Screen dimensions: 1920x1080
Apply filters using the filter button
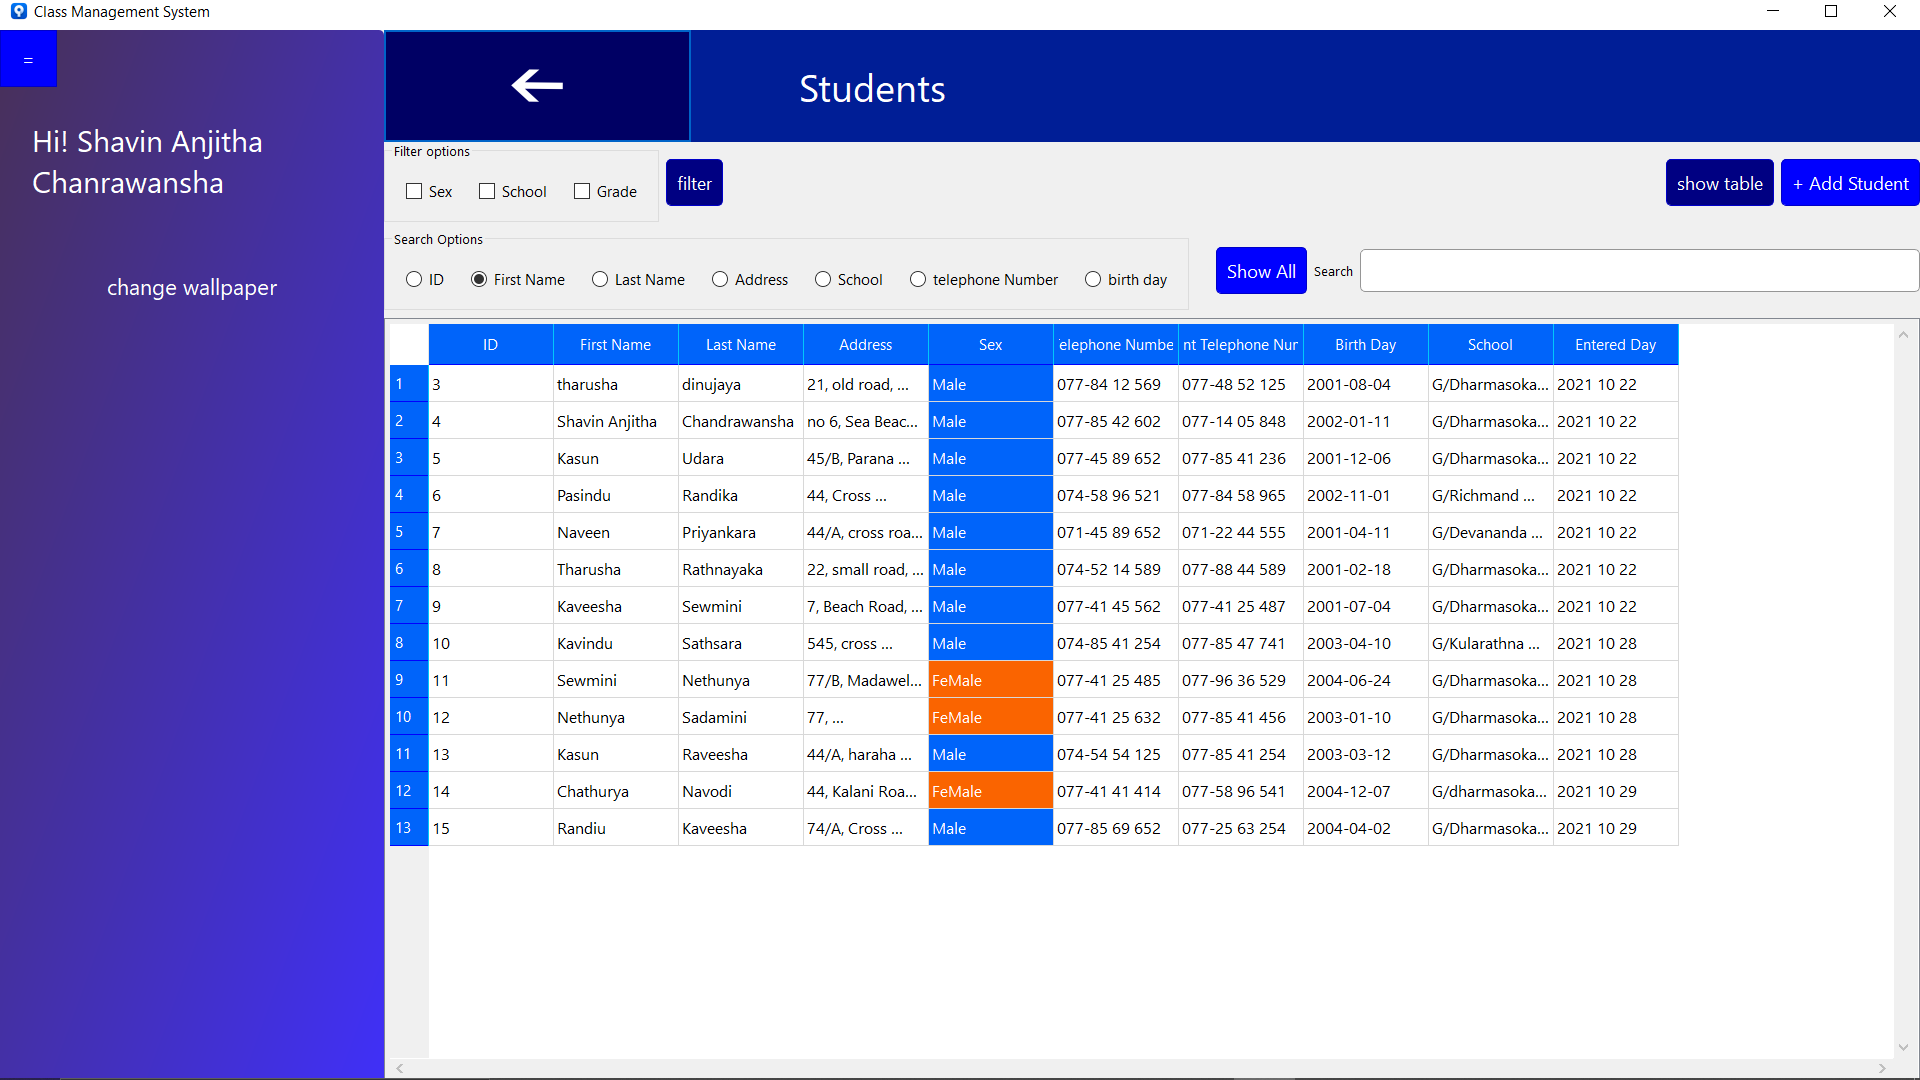[x=694, y=182]
